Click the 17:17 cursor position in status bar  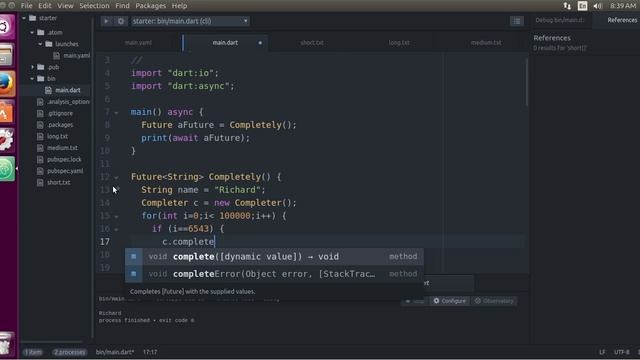click(150, 352)
